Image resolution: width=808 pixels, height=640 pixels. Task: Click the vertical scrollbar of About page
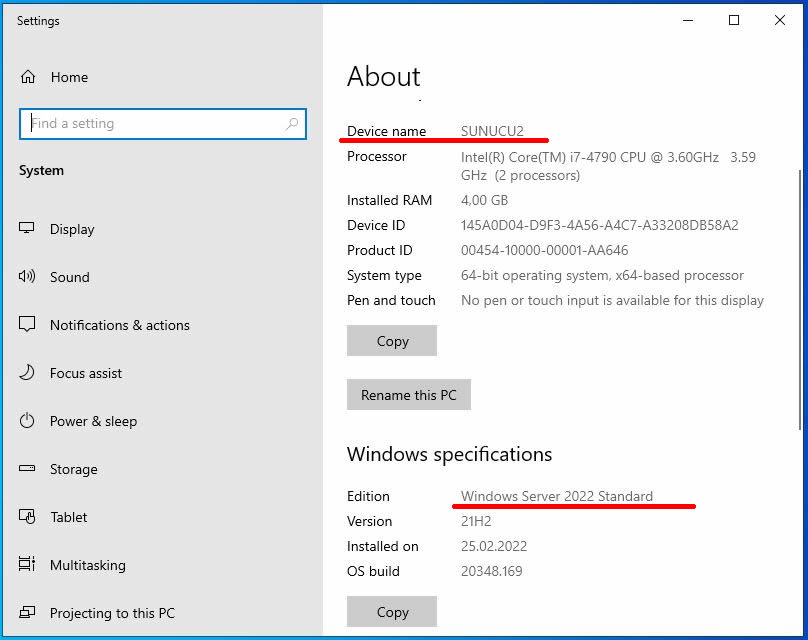800,299
